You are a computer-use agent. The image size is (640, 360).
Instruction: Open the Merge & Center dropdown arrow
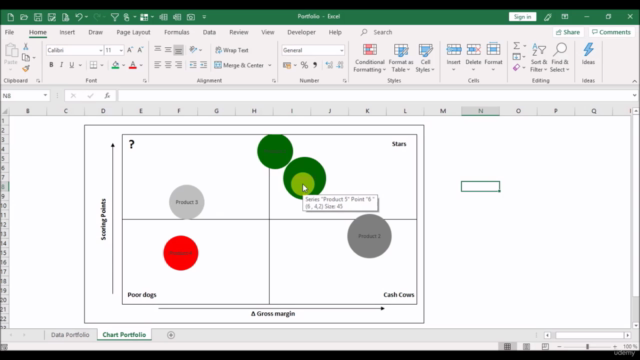tap(270, 65)
